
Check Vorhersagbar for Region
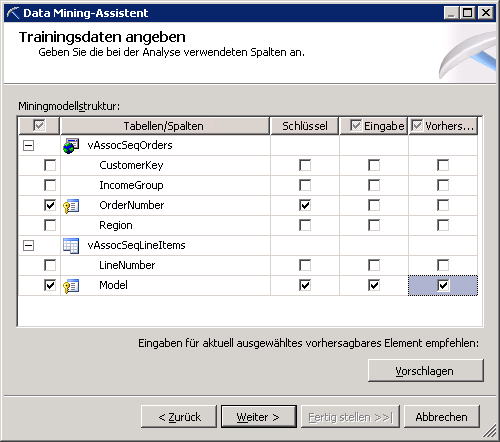(x=443, y=225)
